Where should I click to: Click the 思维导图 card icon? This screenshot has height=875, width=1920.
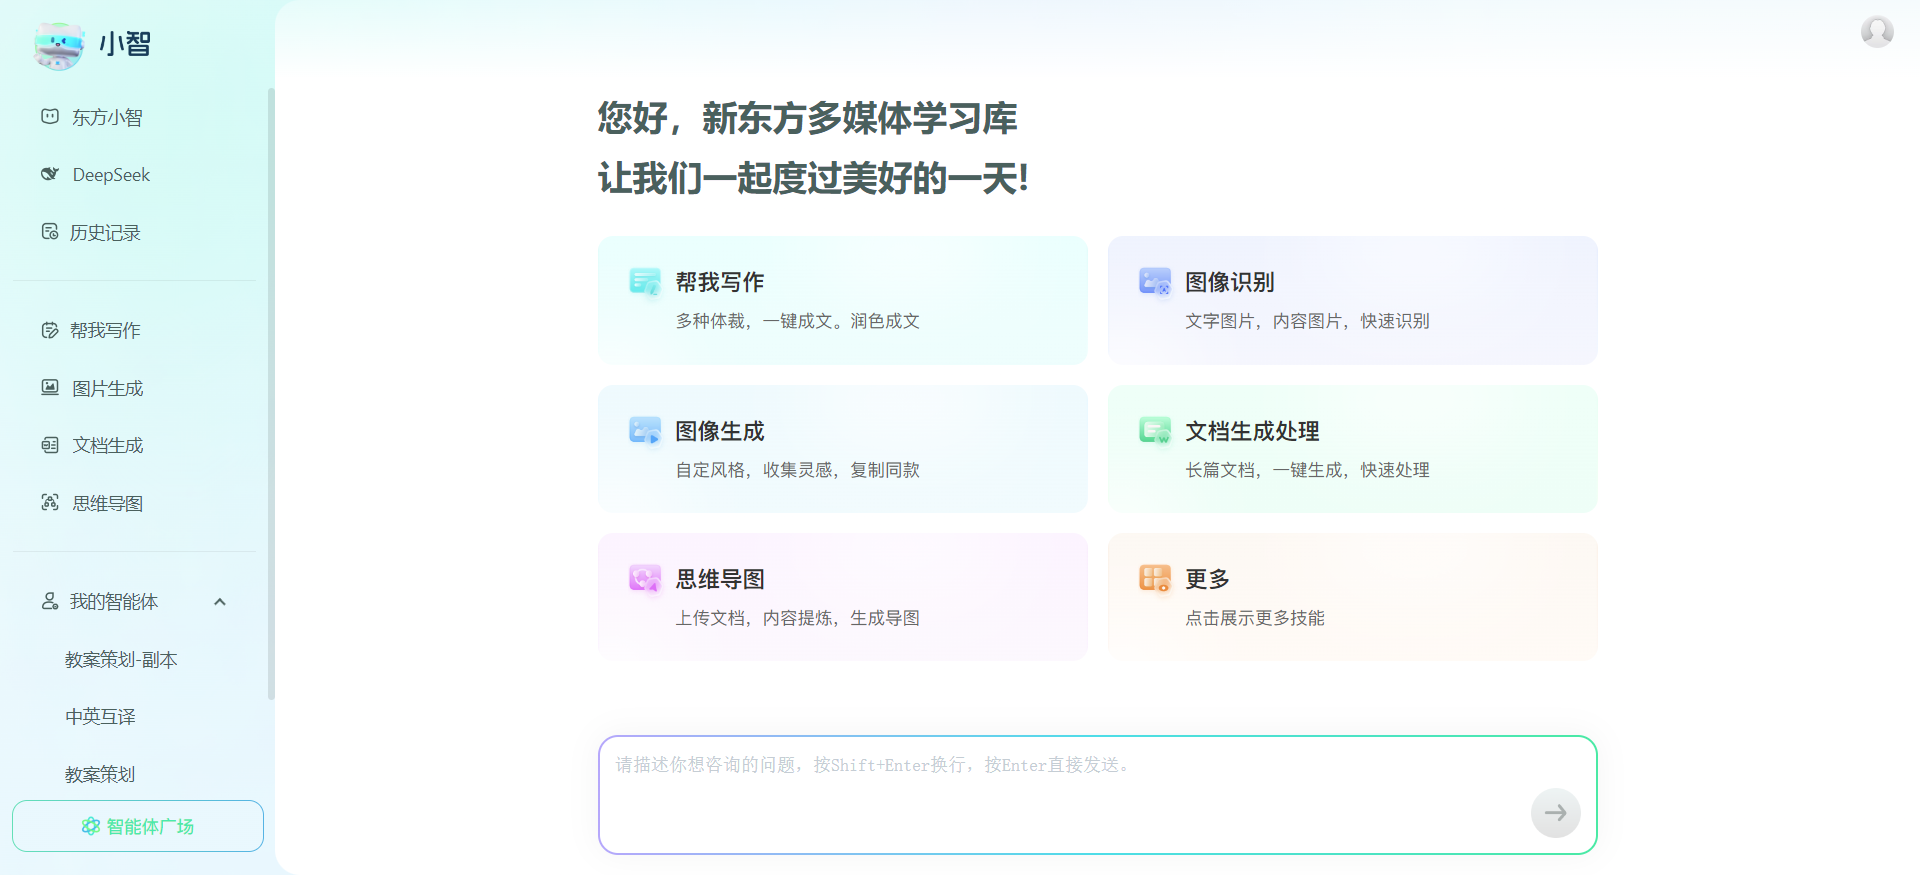point(645,579)
